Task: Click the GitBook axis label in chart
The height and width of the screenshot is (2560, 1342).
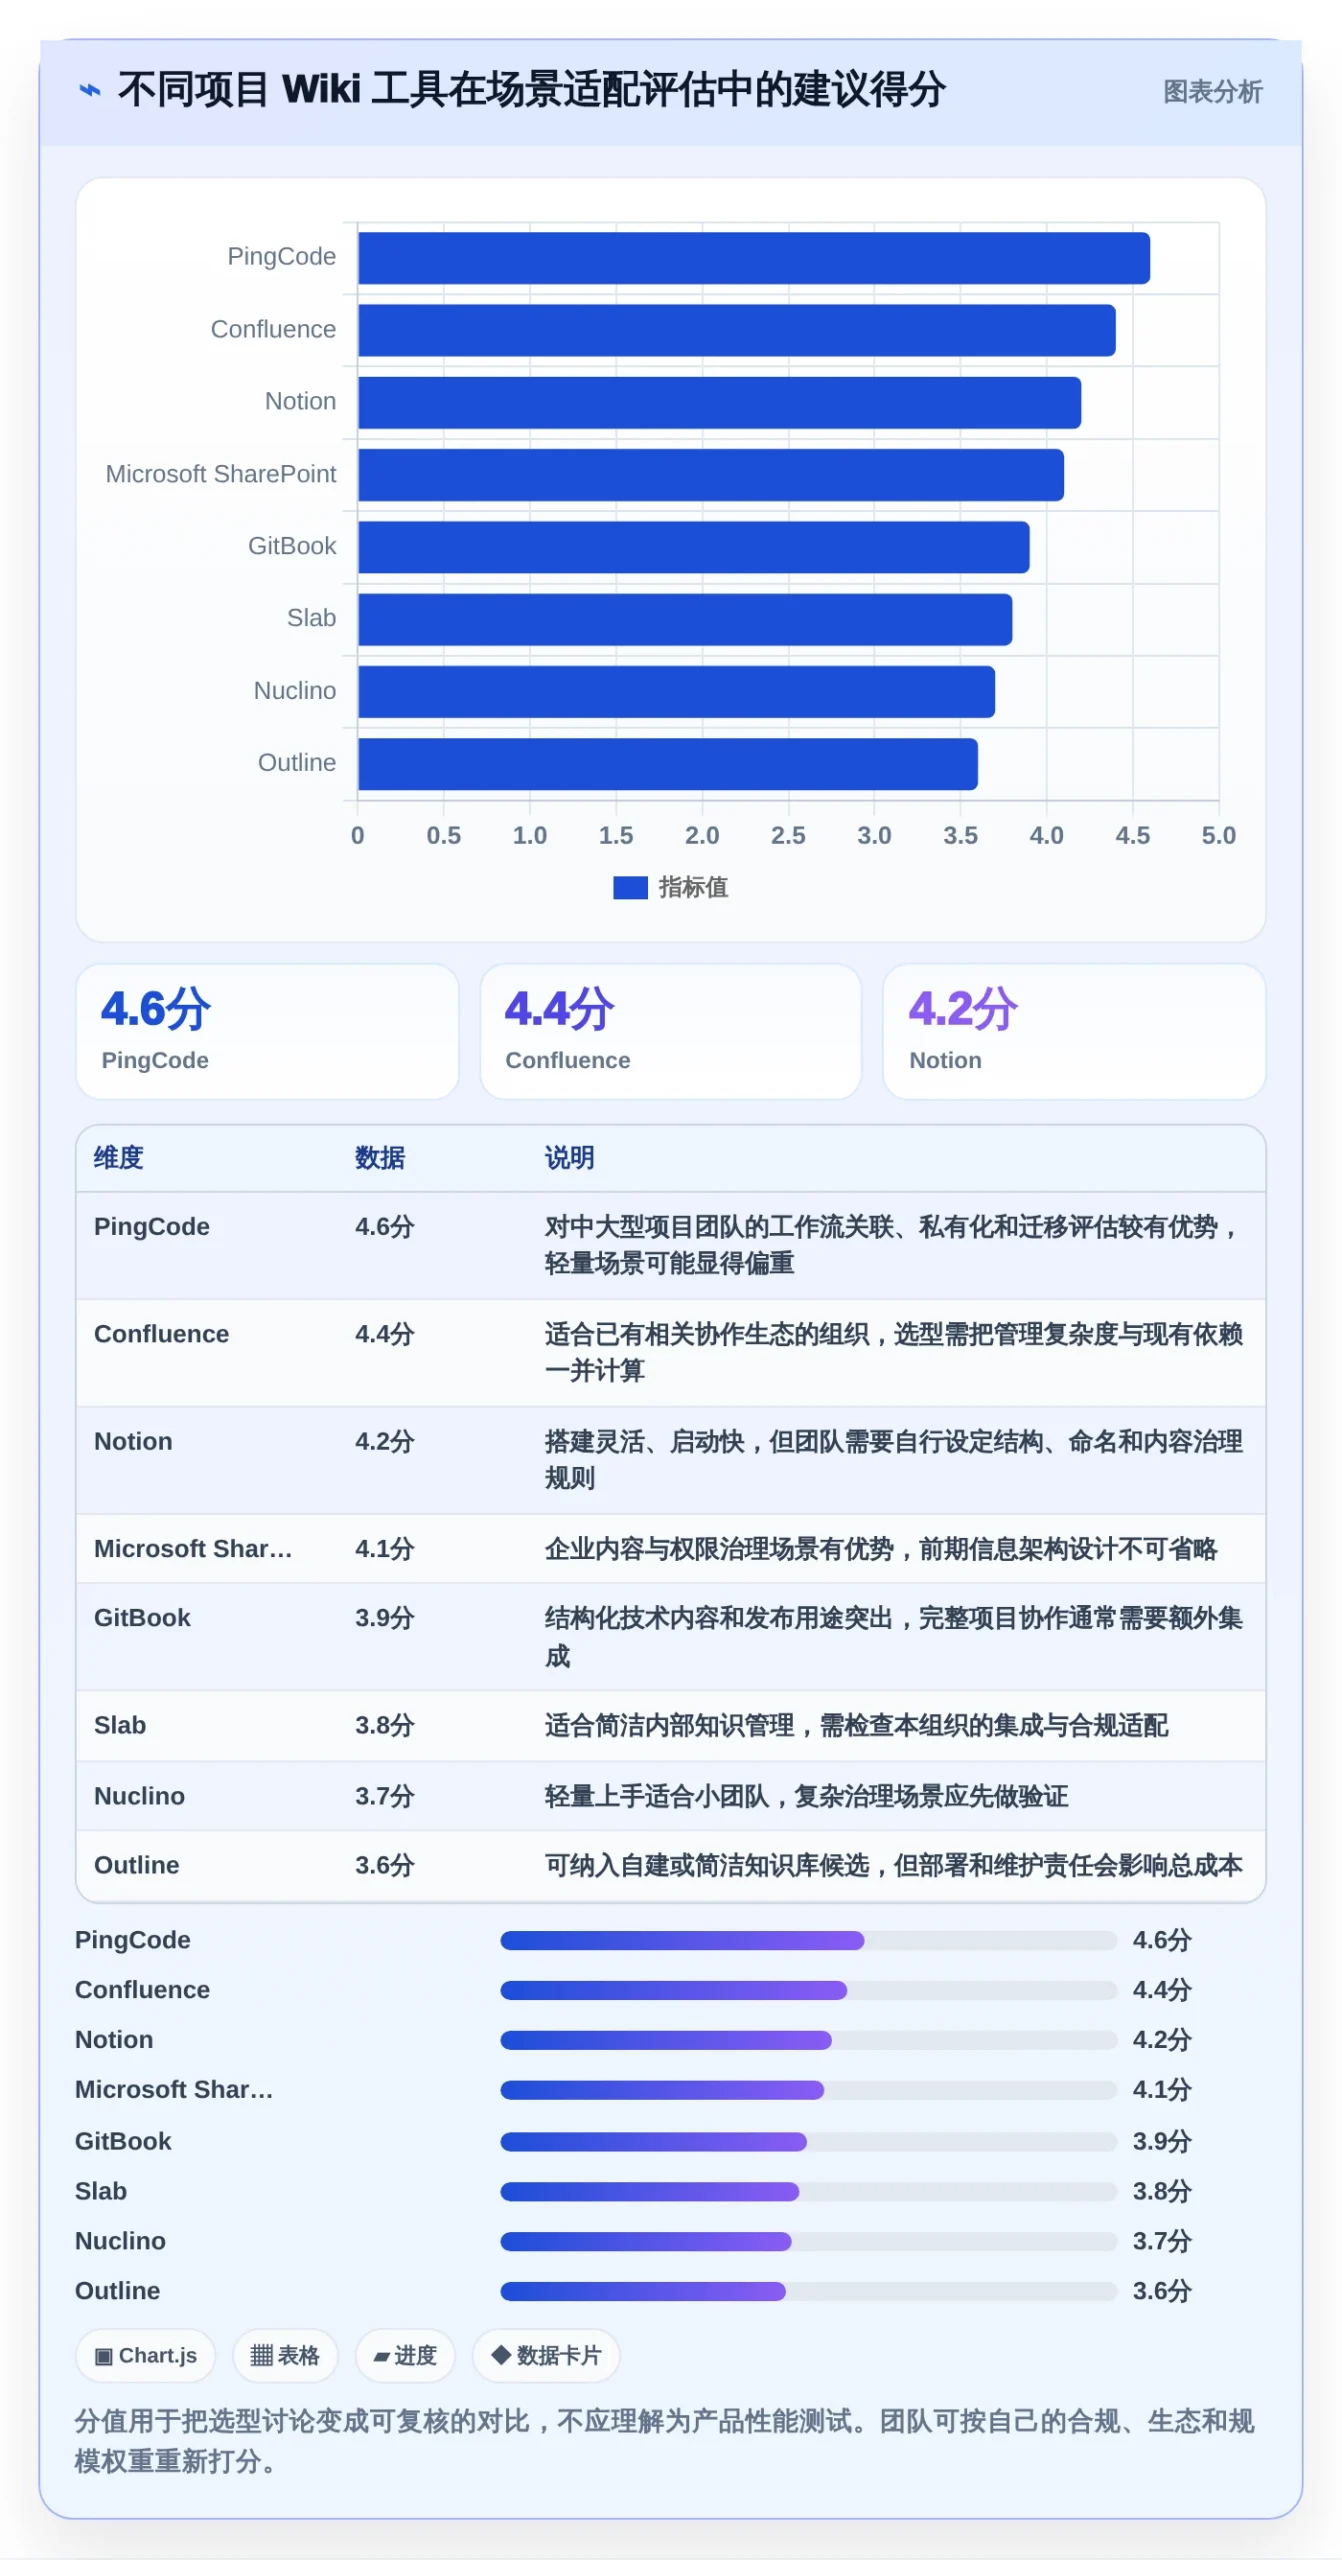Action: [292, 546]
